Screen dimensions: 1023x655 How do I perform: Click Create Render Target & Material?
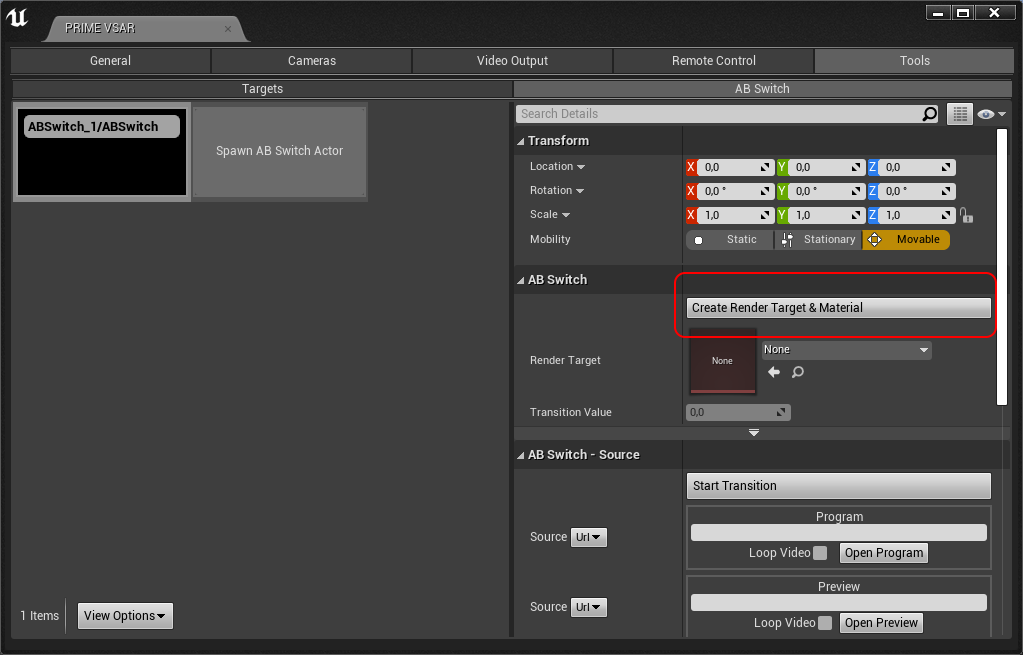click(x=836, y=307)
